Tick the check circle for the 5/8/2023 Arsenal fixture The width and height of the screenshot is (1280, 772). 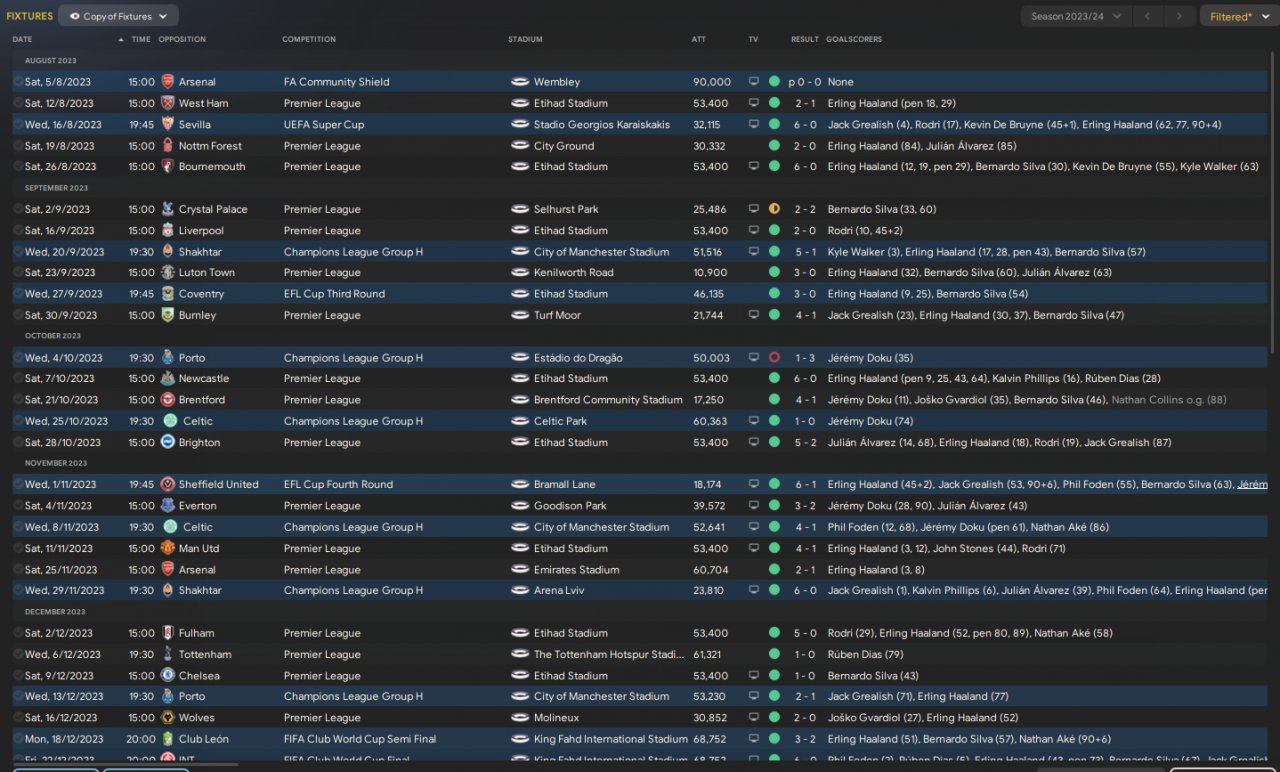coord(18,82)
